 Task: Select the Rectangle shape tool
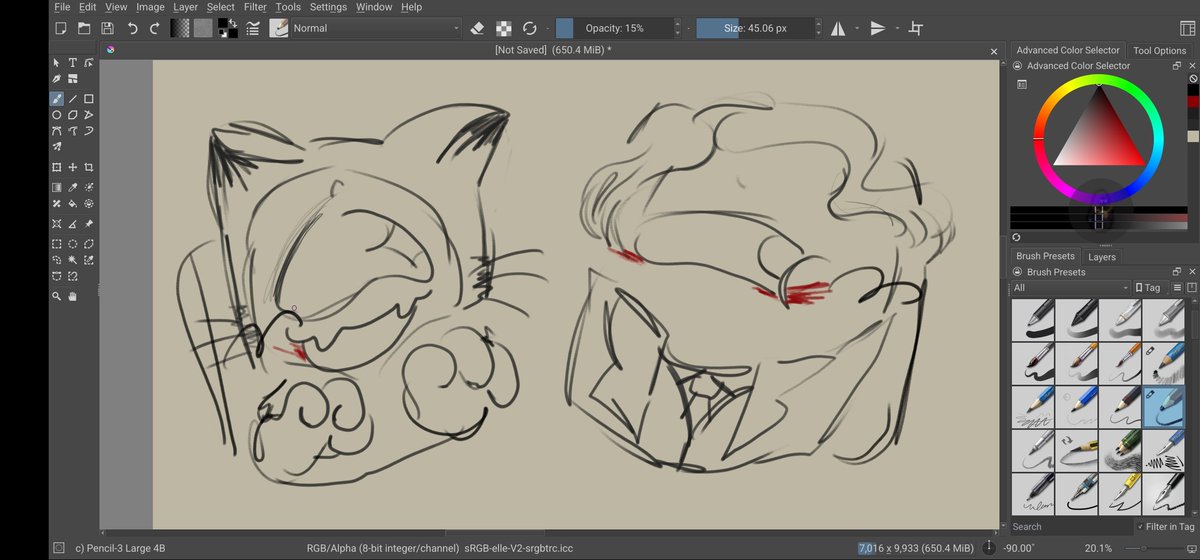[89, 99]
